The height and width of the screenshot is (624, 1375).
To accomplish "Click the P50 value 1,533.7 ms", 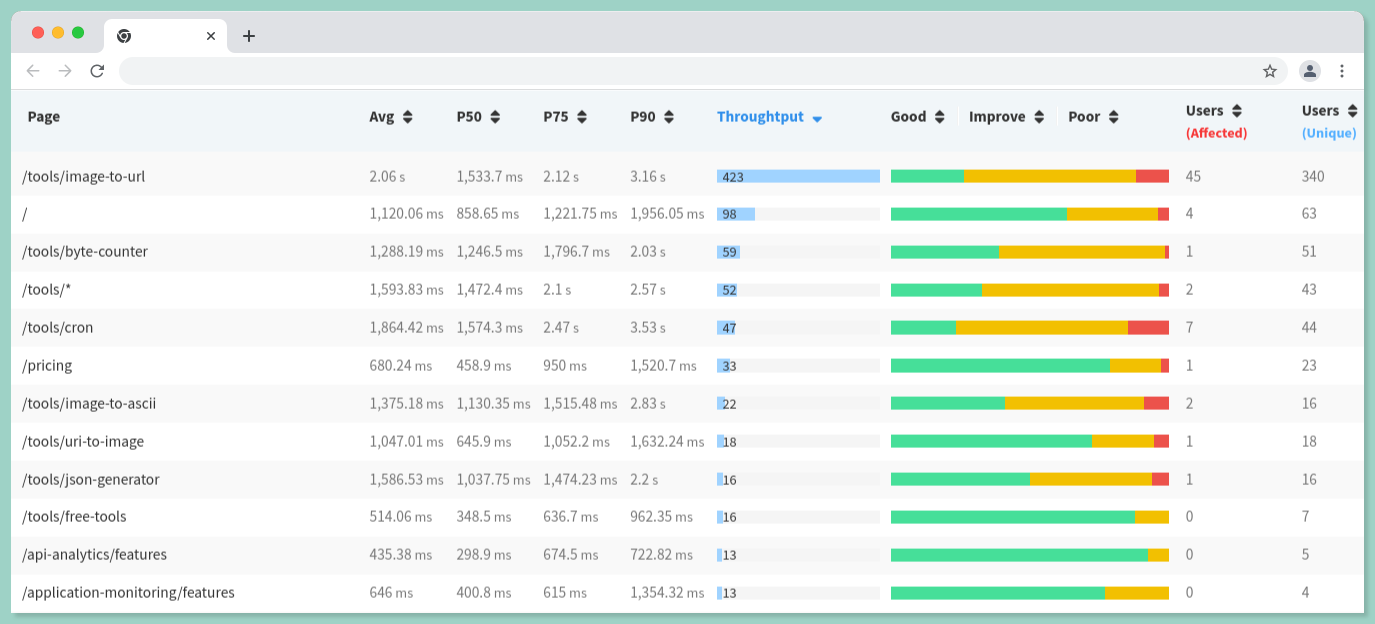I will tap(490, 176).
